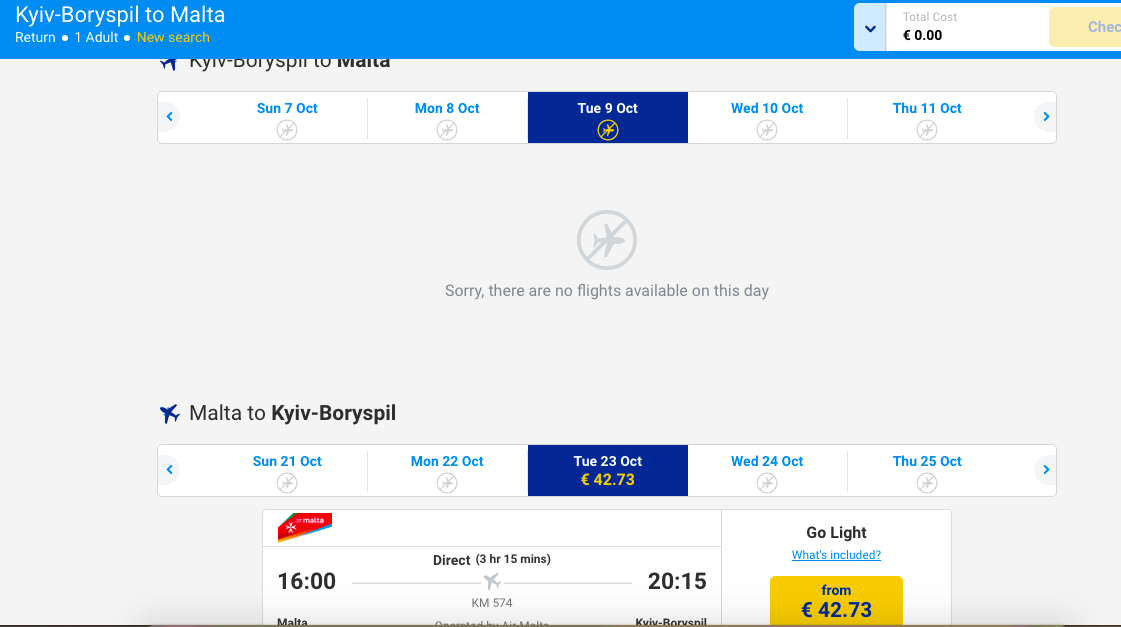The height and width of the screenshot is (627, 1121).
Task: Click the no-flights icon under Thu 11 Oct
Action: 927,130
